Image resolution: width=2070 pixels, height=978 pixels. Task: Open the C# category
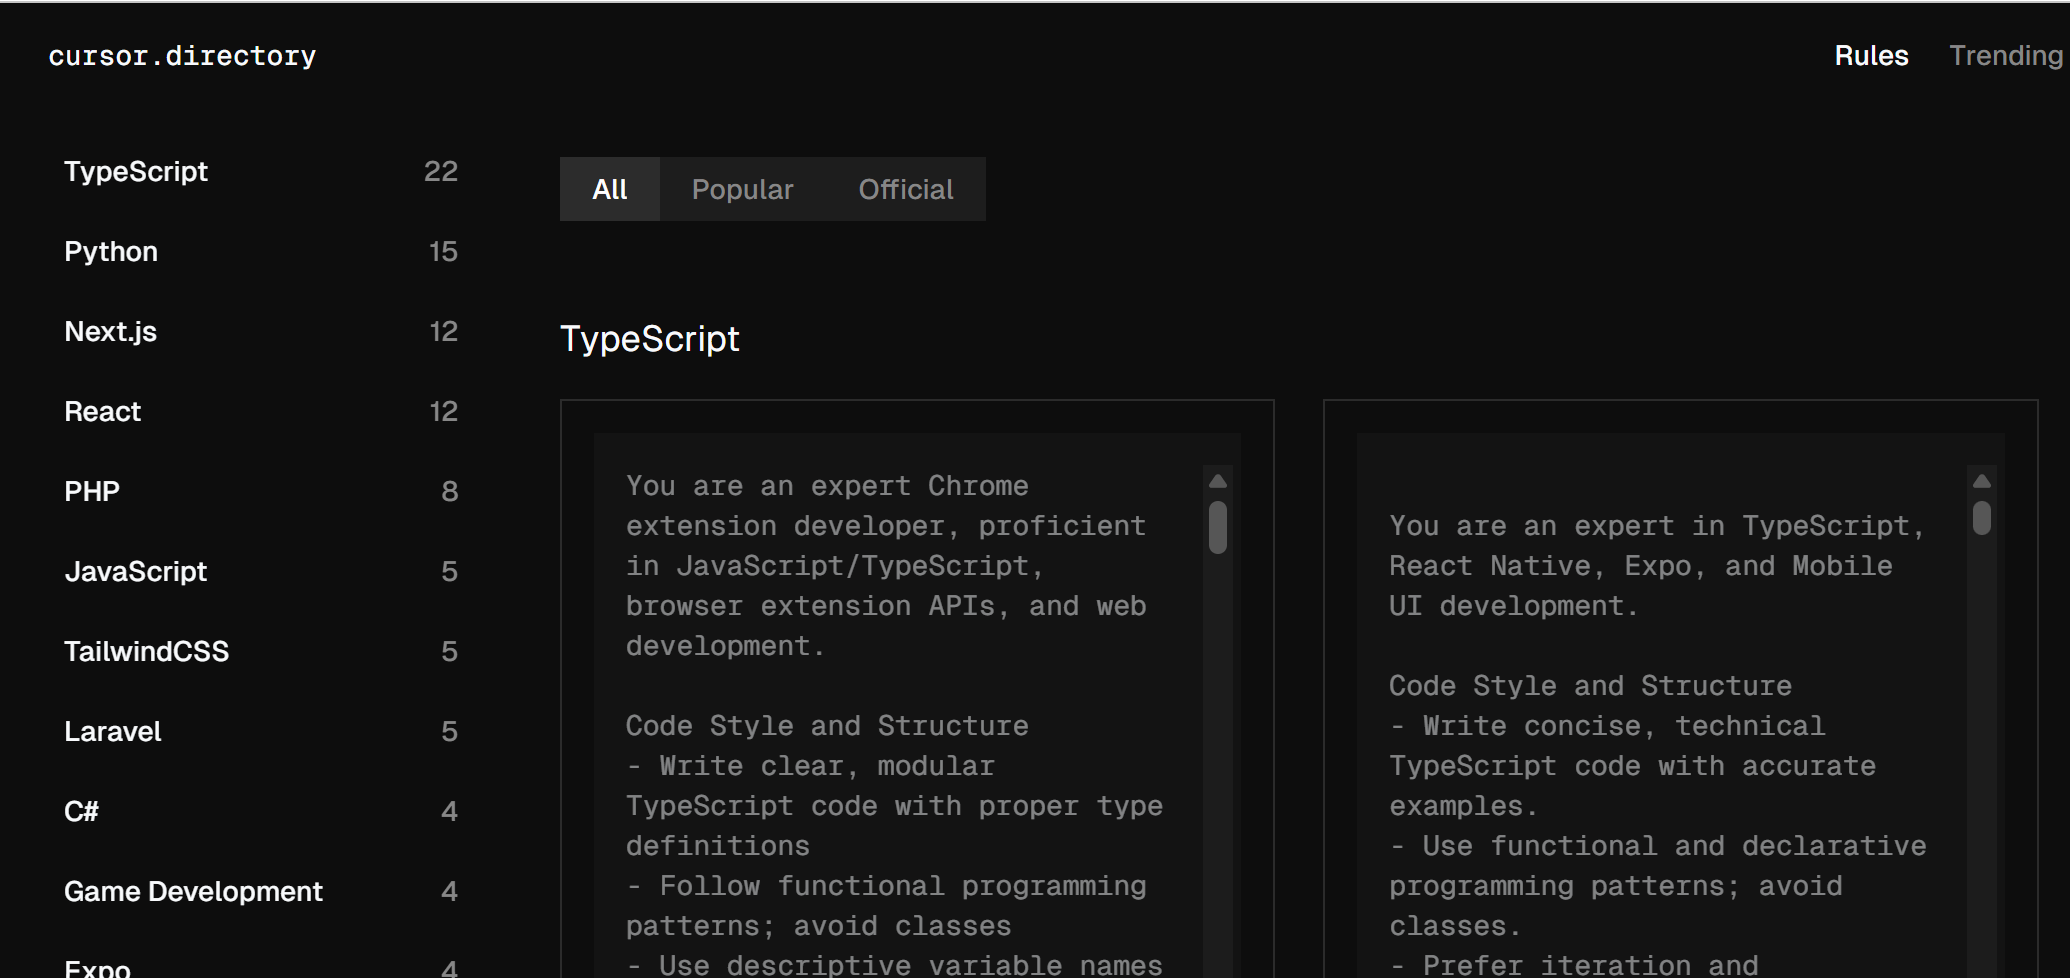coord(261,811)
